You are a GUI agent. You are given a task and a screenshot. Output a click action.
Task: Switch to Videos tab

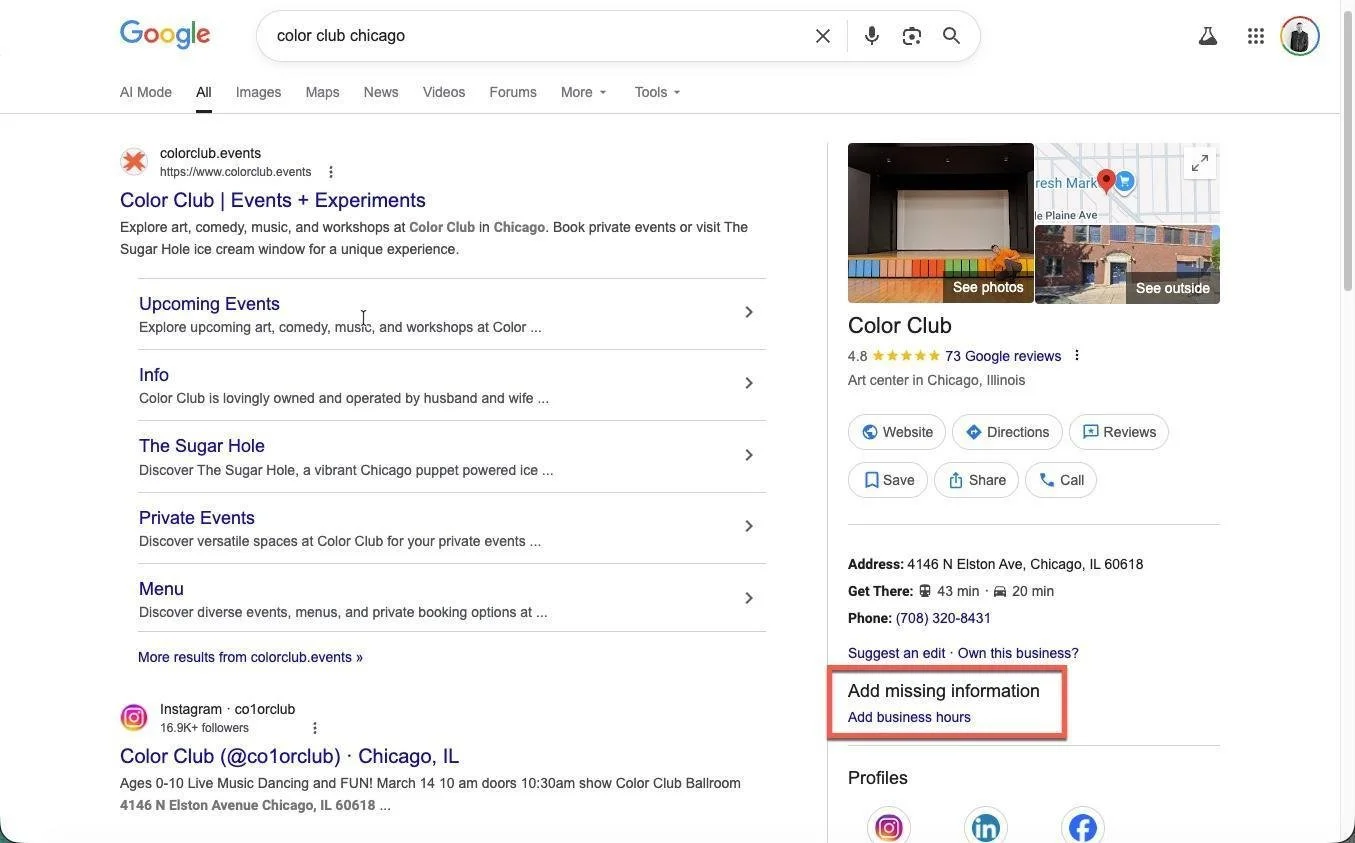444,92
